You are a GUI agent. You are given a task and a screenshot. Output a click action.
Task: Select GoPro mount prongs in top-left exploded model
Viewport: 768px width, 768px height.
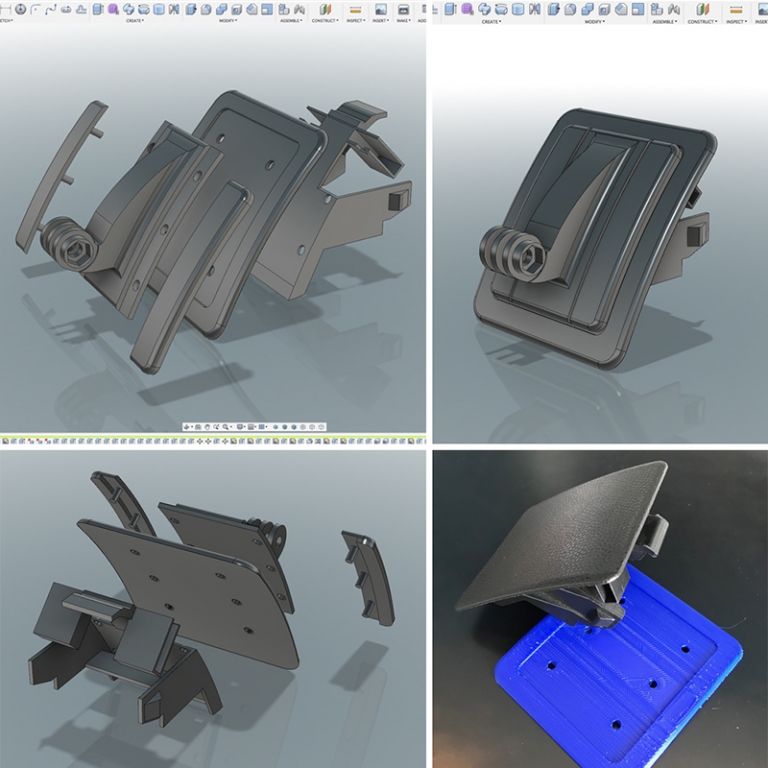[69, 243]
